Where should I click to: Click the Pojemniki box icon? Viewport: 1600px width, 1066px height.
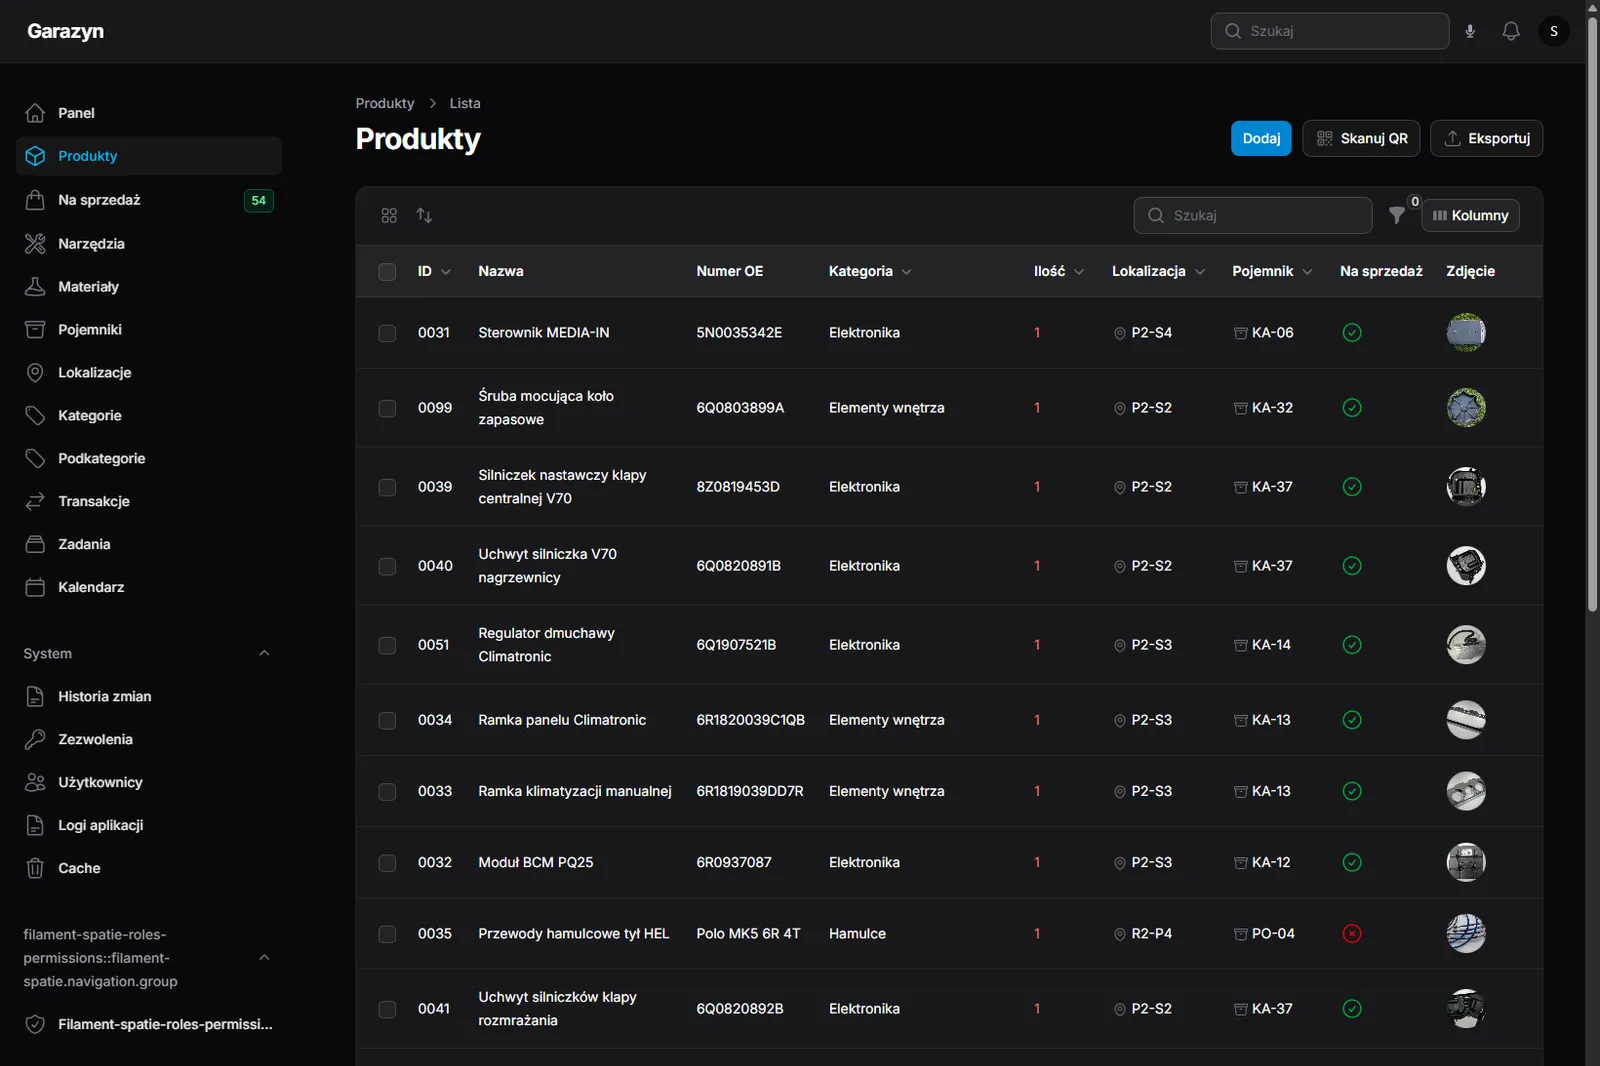click(x=35, y=330)
